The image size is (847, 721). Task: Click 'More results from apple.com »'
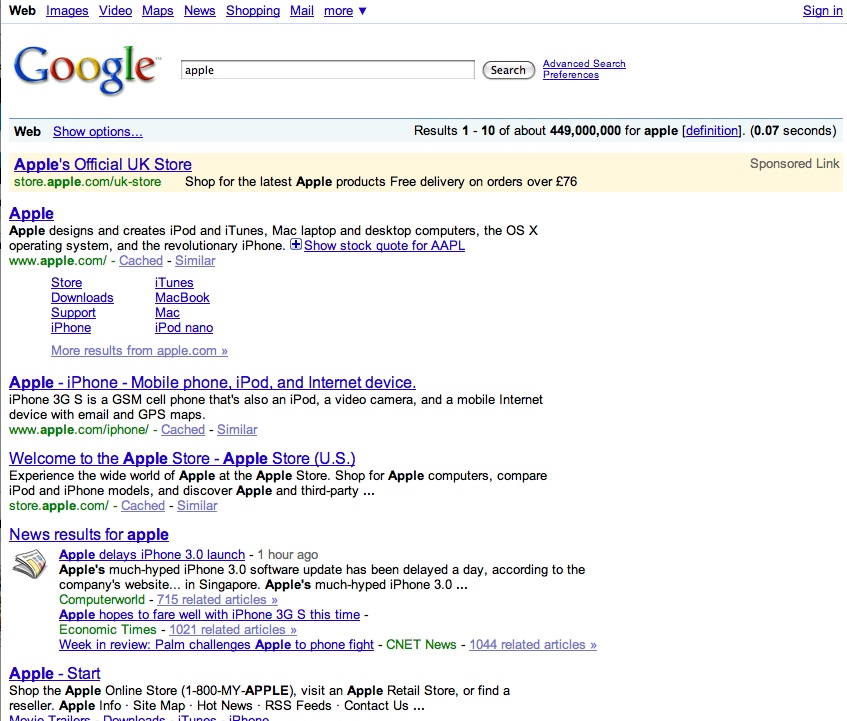tap(139, 351)
